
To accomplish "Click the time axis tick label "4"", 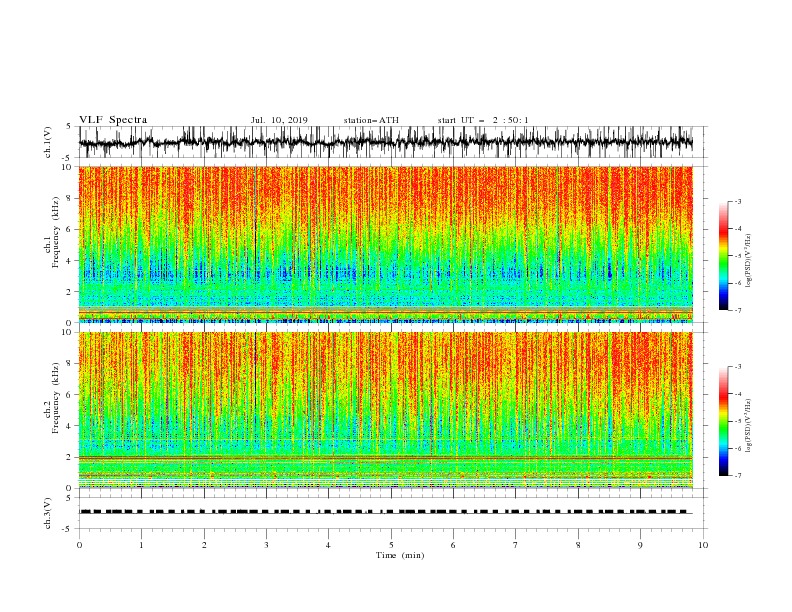I will [x=328, y=545].
